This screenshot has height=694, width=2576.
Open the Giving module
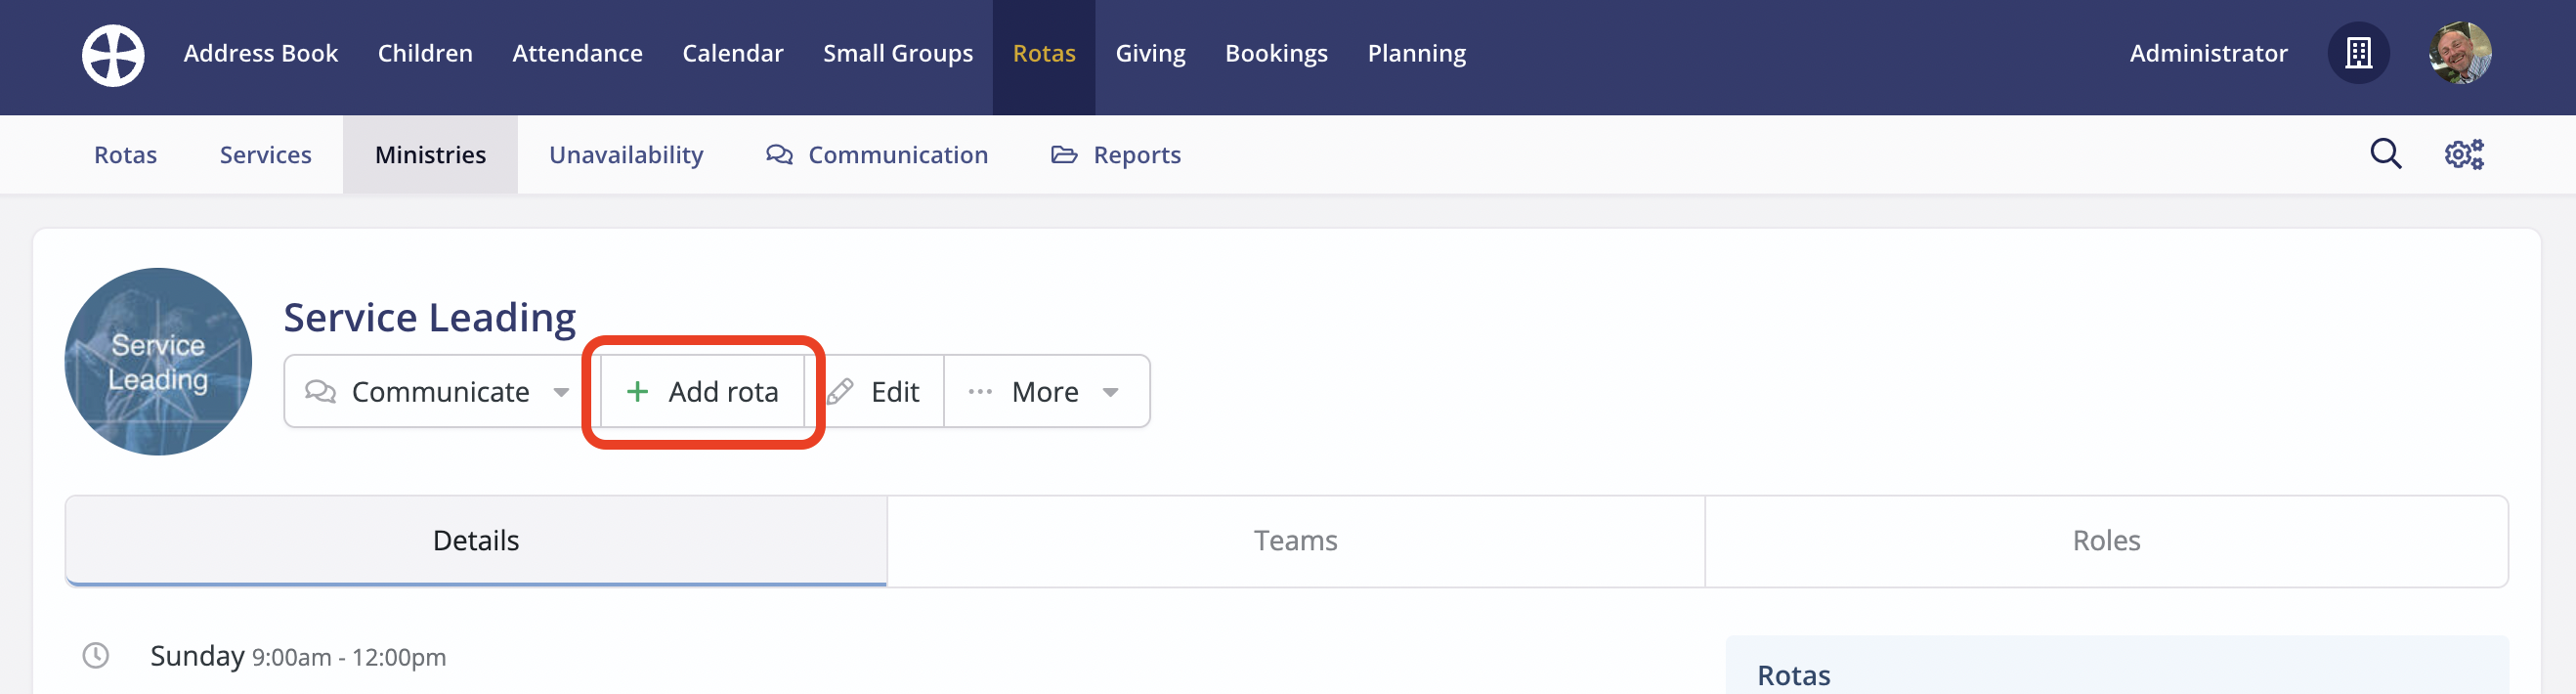1150,53
